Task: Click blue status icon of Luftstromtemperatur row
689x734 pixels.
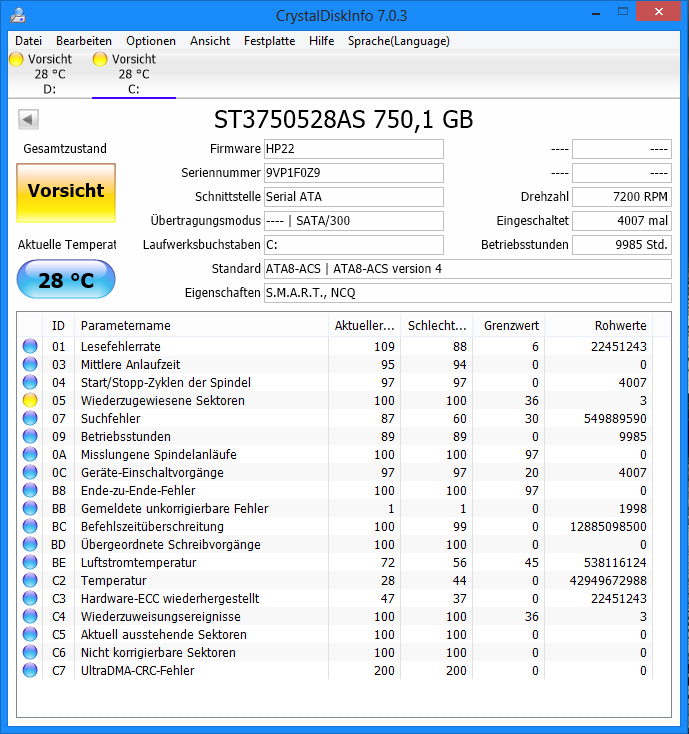Action: click(30, 563)
